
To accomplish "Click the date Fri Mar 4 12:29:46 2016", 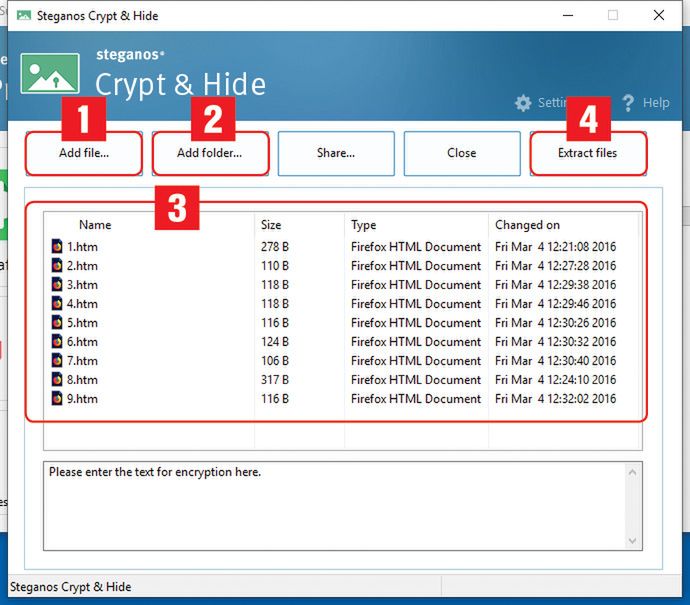I will click(x=555, y=304).
